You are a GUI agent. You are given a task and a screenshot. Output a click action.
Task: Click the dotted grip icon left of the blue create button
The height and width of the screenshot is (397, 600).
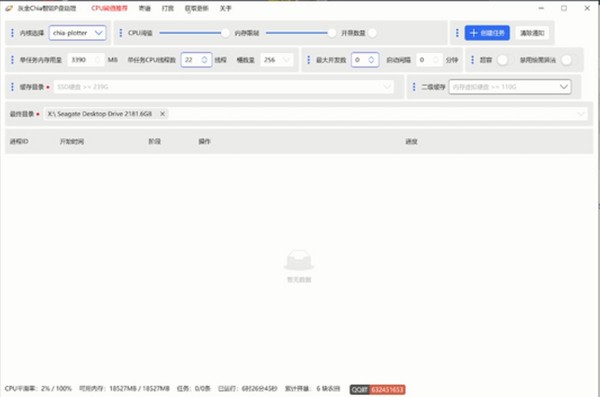[x=457, y=33]
